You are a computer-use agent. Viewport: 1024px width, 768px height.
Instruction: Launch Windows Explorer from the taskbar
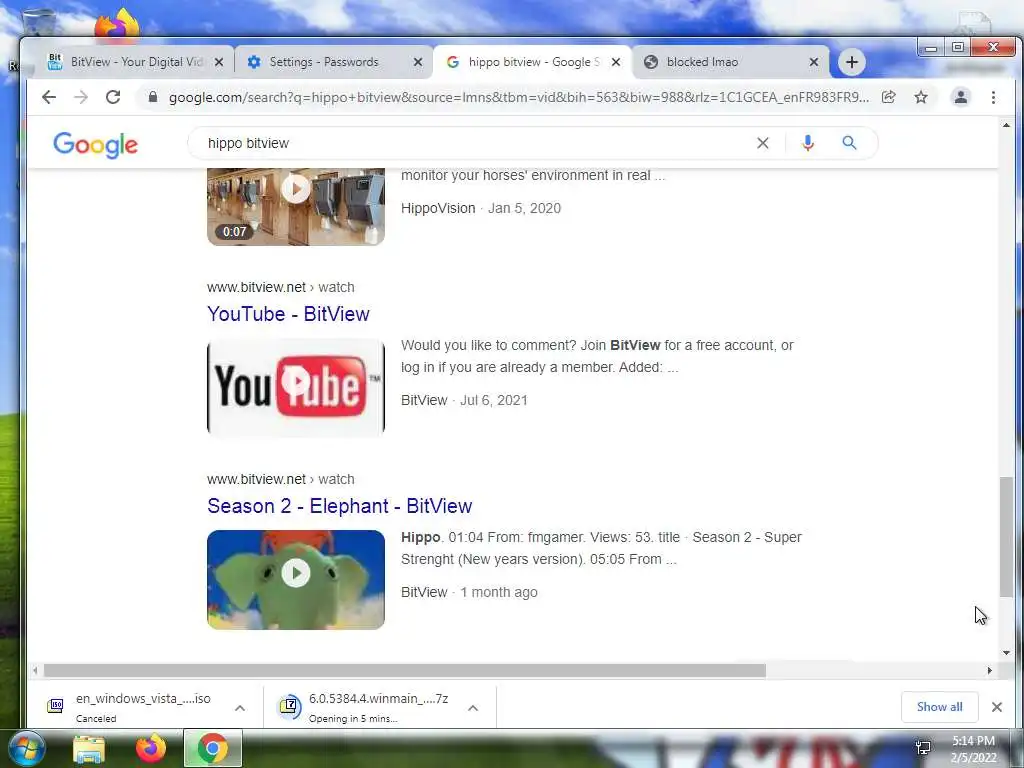coord(89,748)
